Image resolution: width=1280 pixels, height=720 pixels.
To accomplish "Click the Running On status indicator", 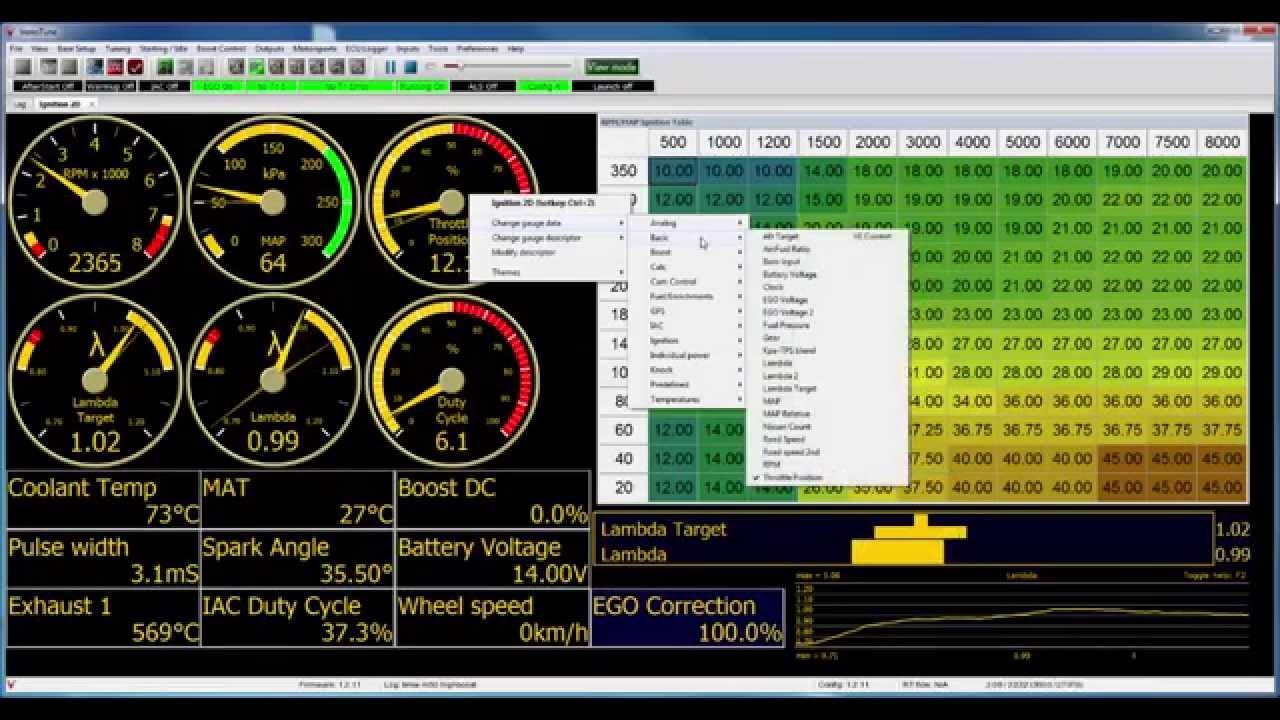I will point(423,87).
